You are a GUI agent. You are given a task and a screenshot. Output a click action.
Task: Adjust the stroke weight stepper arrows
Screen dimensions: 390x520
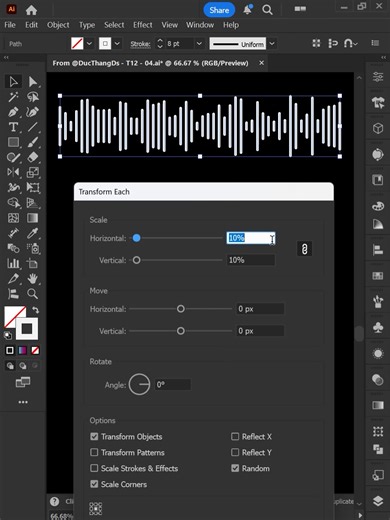160,43
